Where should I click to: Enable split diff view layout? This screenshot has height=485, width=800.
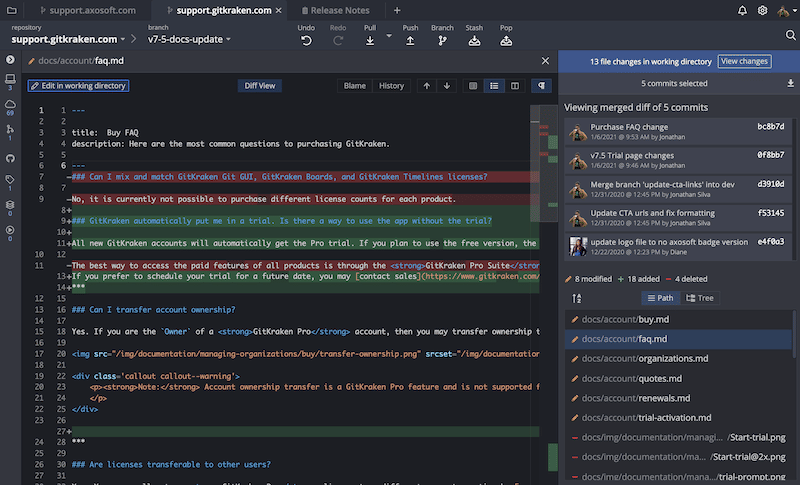(x=515, y=86)
